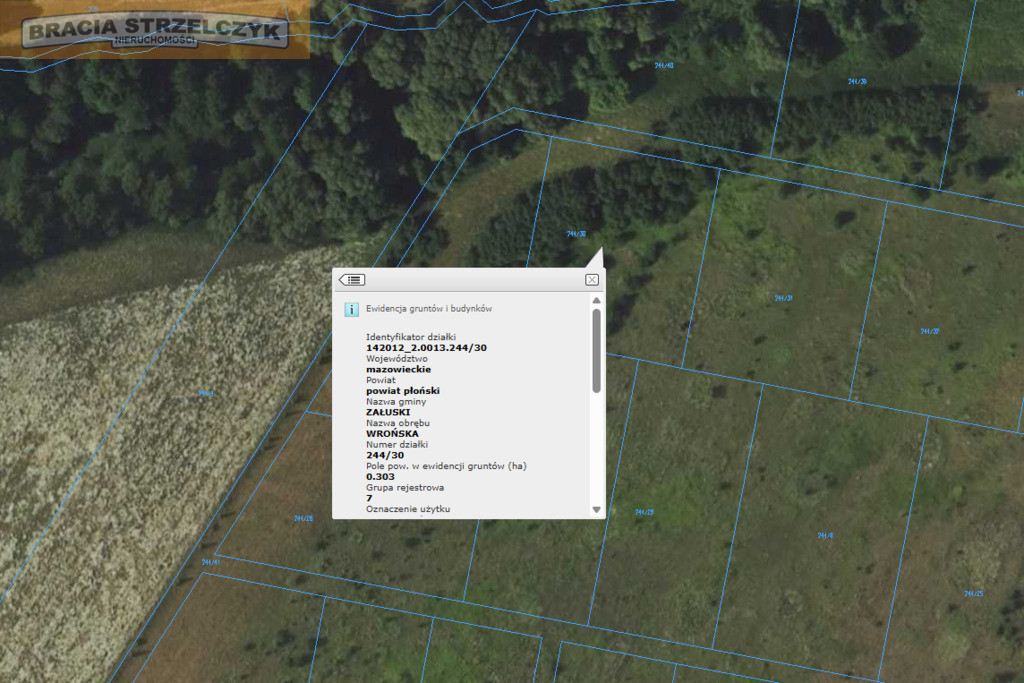Click the Bracia Strzelczyk logo

pos(155,30)
